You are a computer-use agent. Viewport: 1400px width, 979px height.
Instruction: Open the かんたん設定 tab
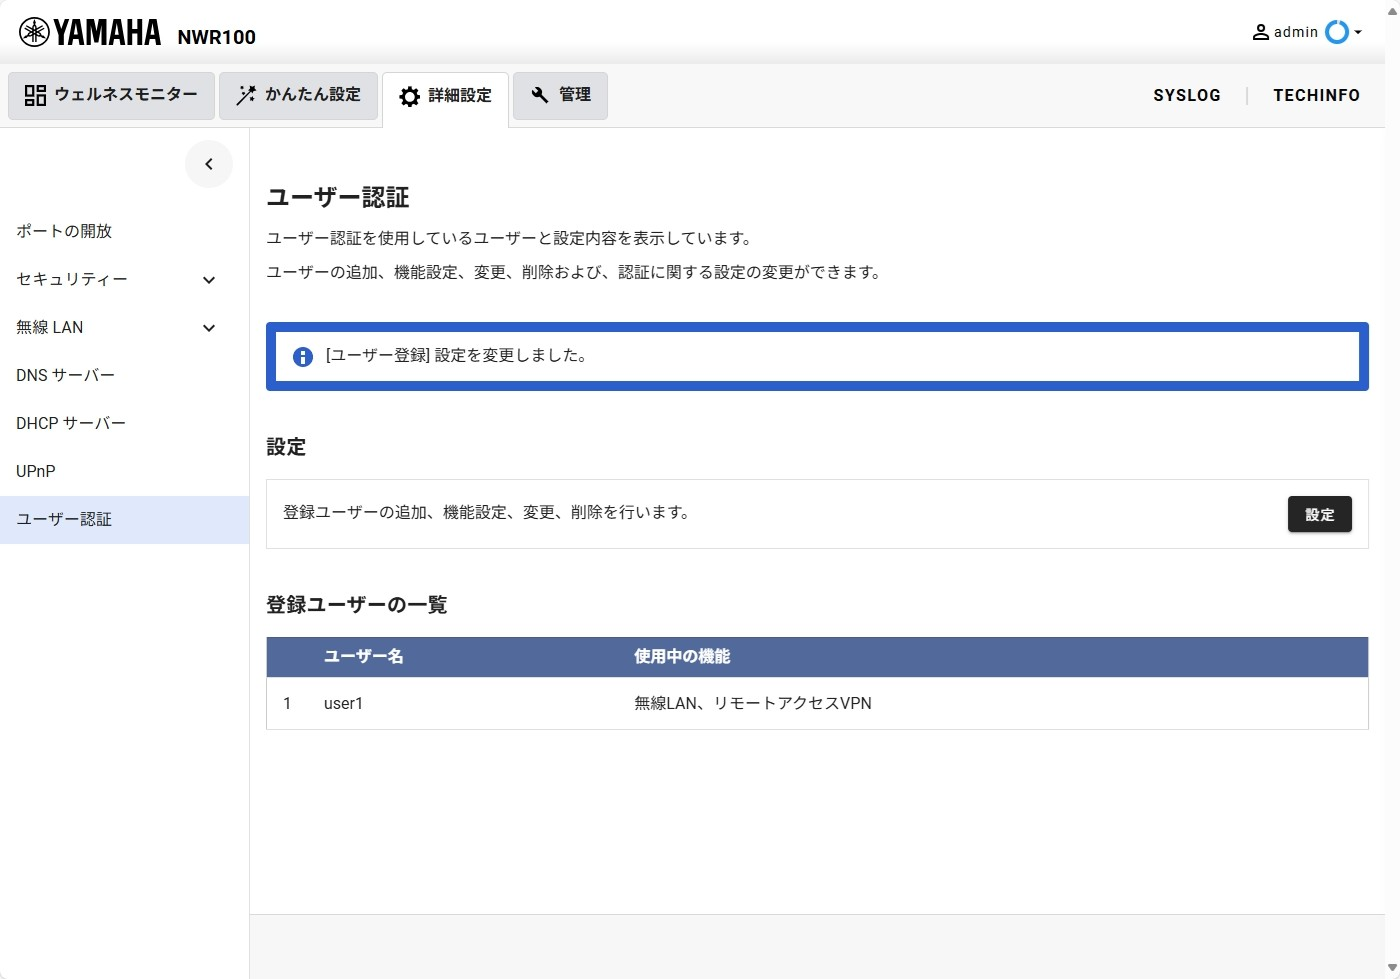[x=298, y=95]
